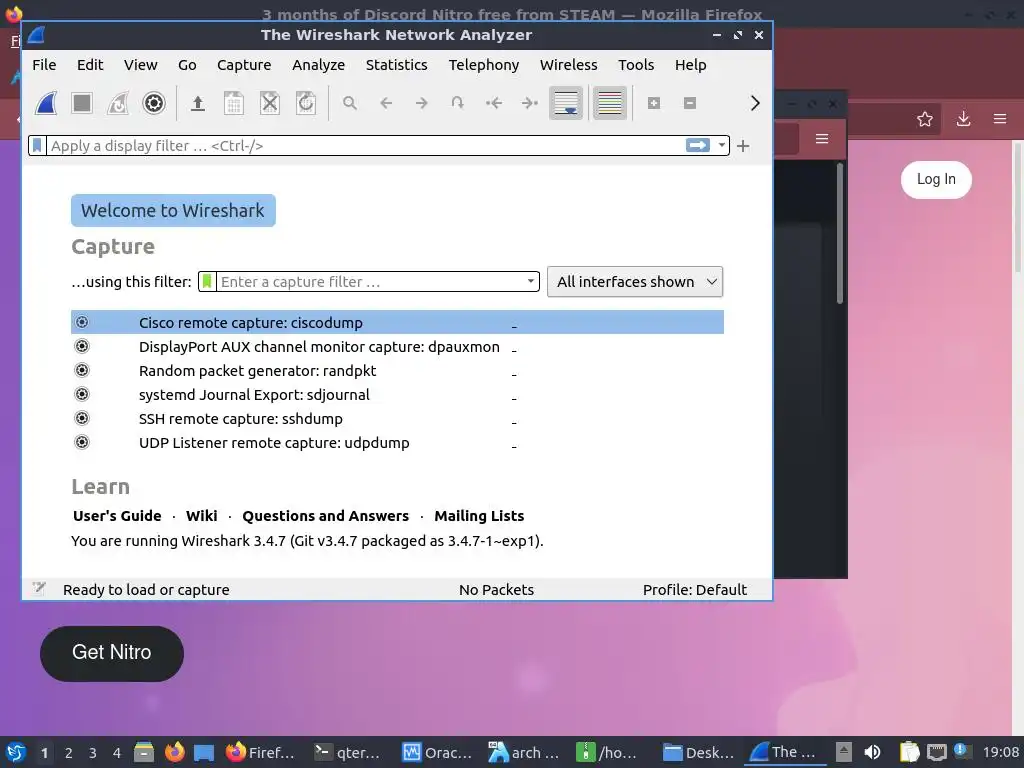Click Get Nitro button in Firefox
1024x768 pixels.
click(112, 653)
